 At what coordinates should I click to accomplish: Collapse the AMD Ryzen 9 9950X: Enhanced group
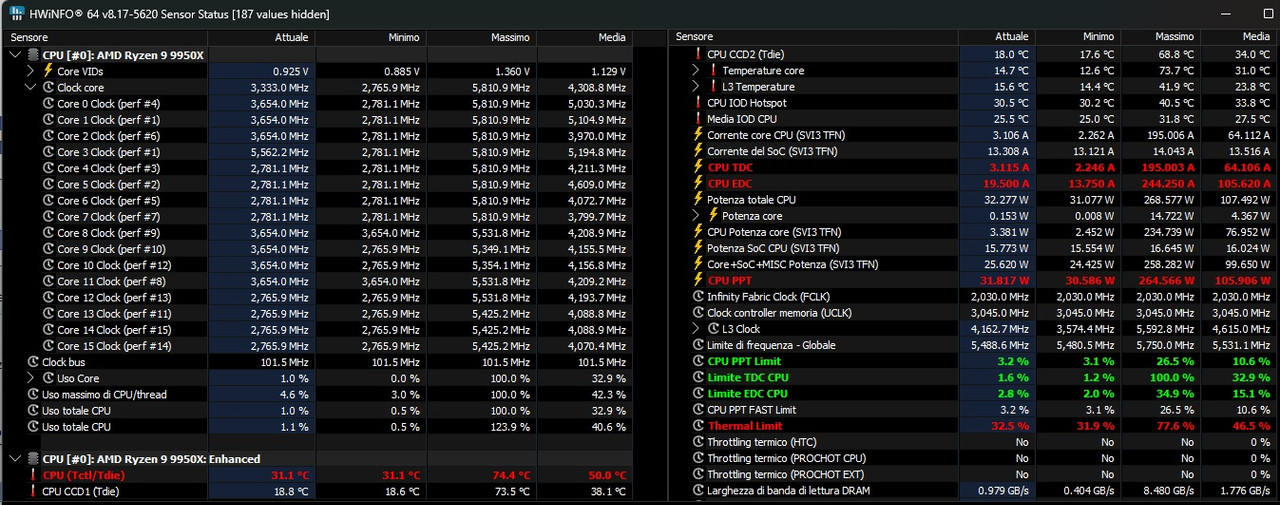coord(14,459)
